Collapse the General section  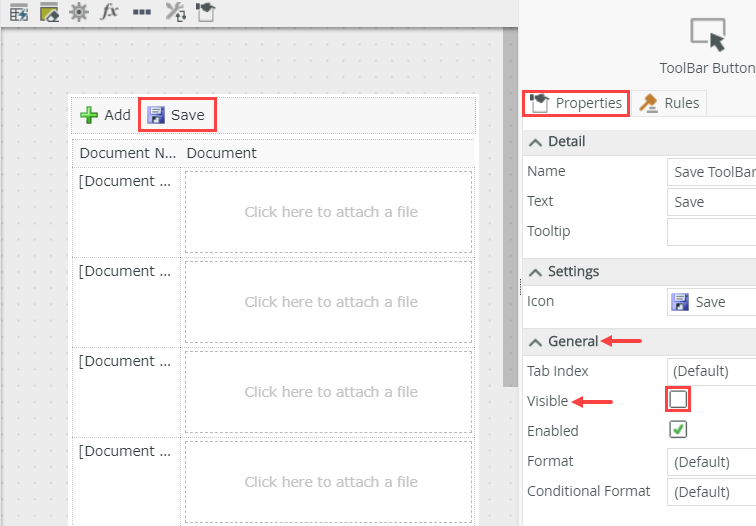(x=535, y=342)
